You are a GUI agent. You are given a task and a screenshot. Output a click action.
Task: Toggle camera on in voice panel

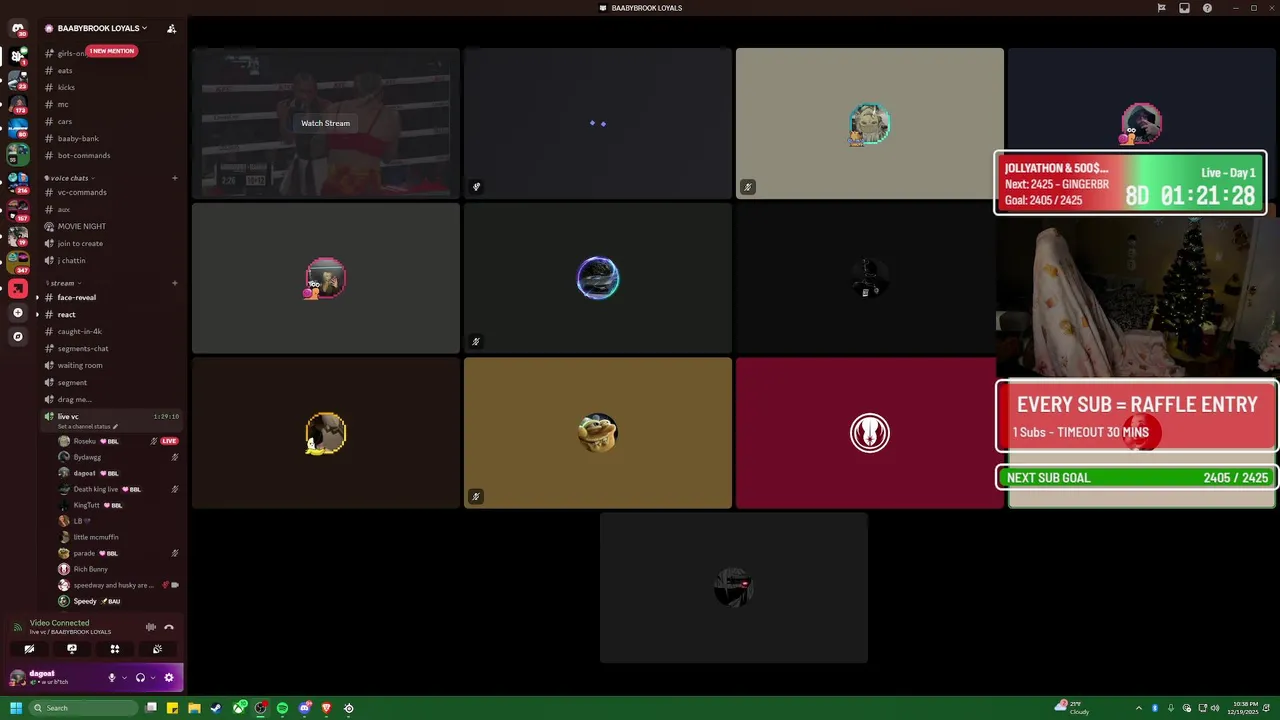29,649
